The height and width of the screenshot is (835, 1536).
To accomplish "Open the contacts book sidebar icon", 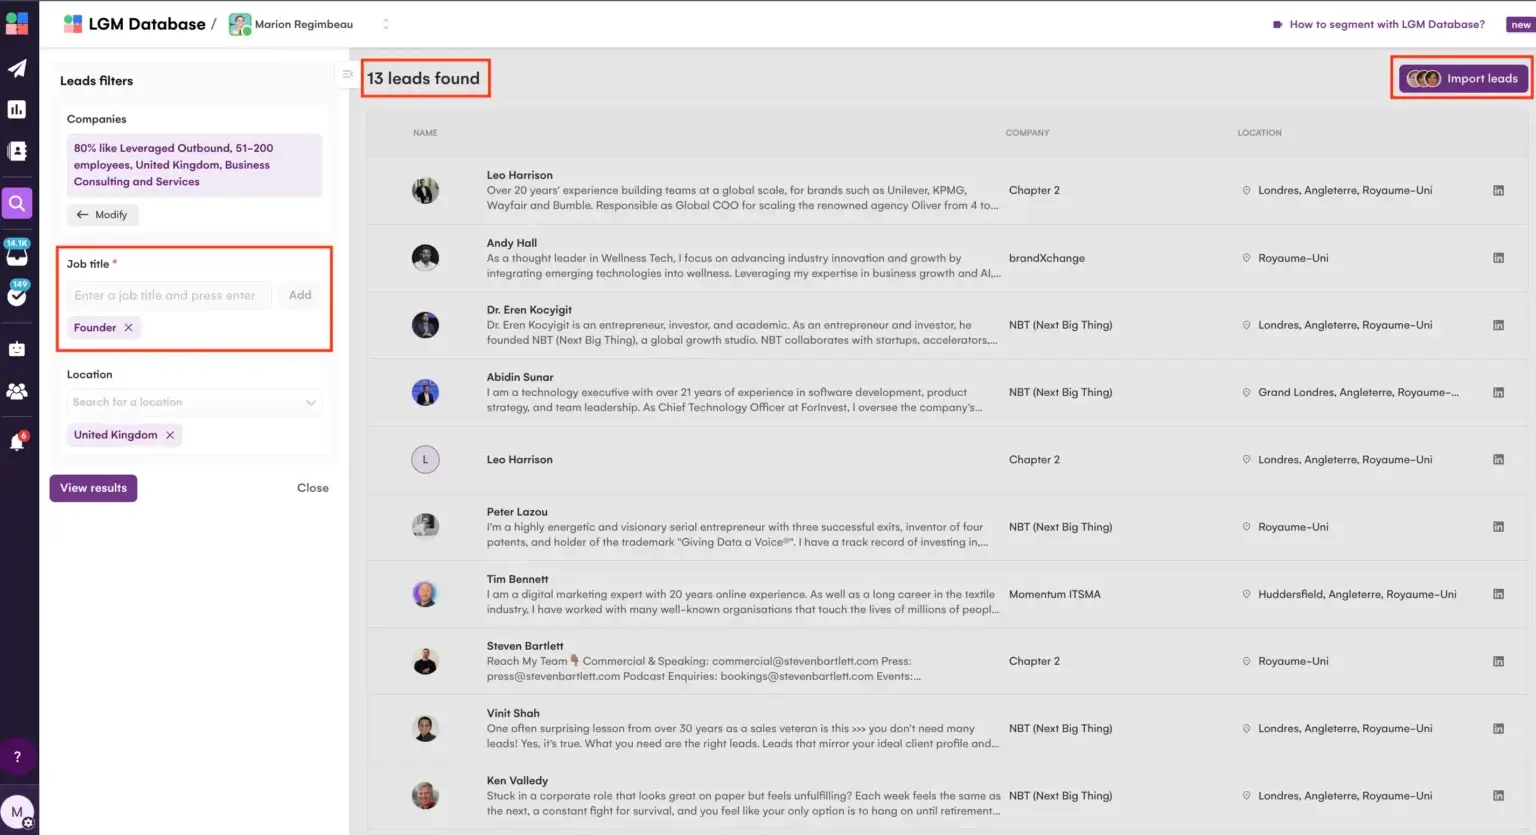I will [17, 151].
